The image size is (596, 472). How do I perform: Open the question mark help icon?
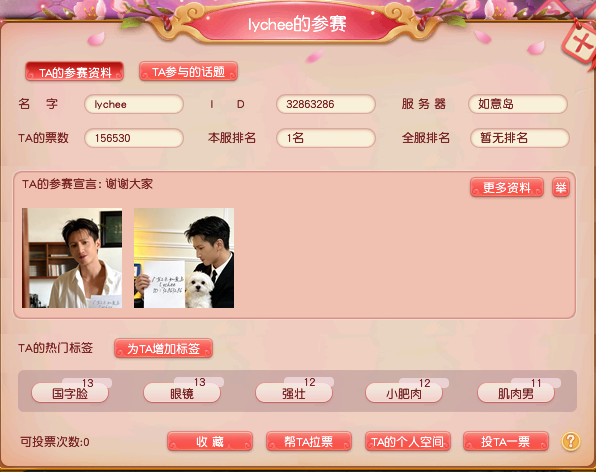pyautogui.click(x=571, y=441)
